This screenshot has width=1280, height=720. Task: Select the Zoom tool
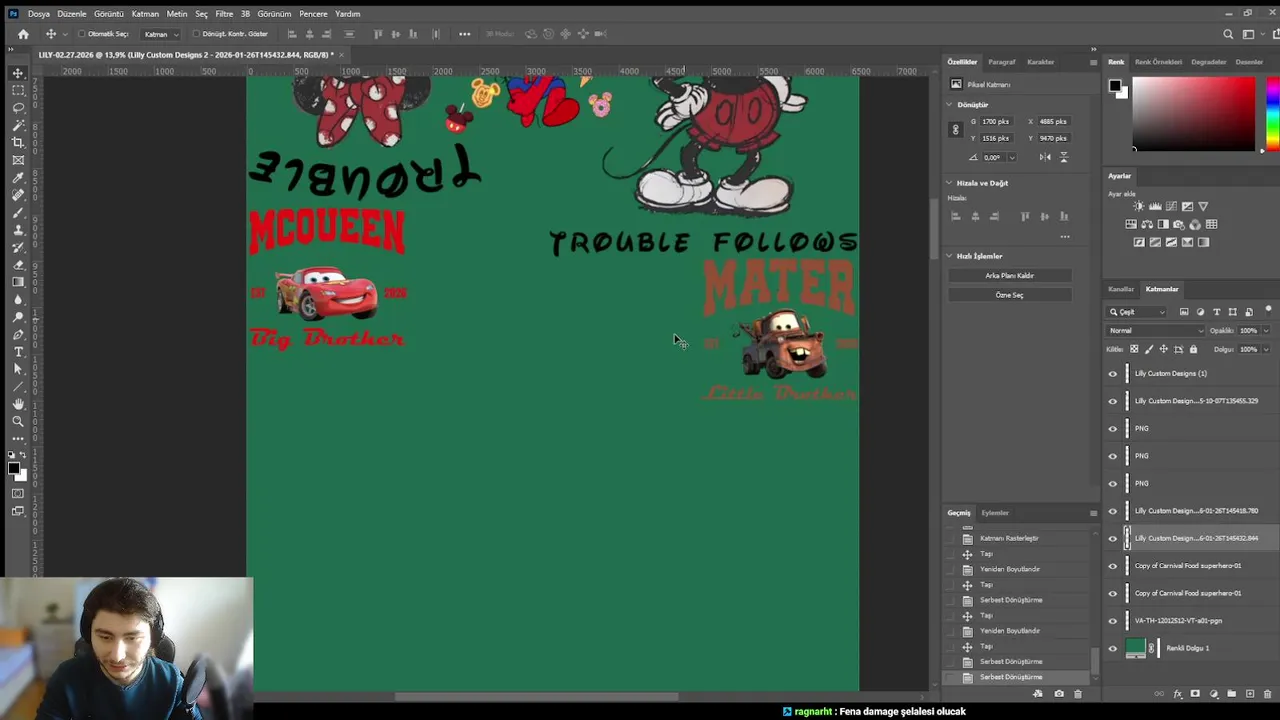18,421
